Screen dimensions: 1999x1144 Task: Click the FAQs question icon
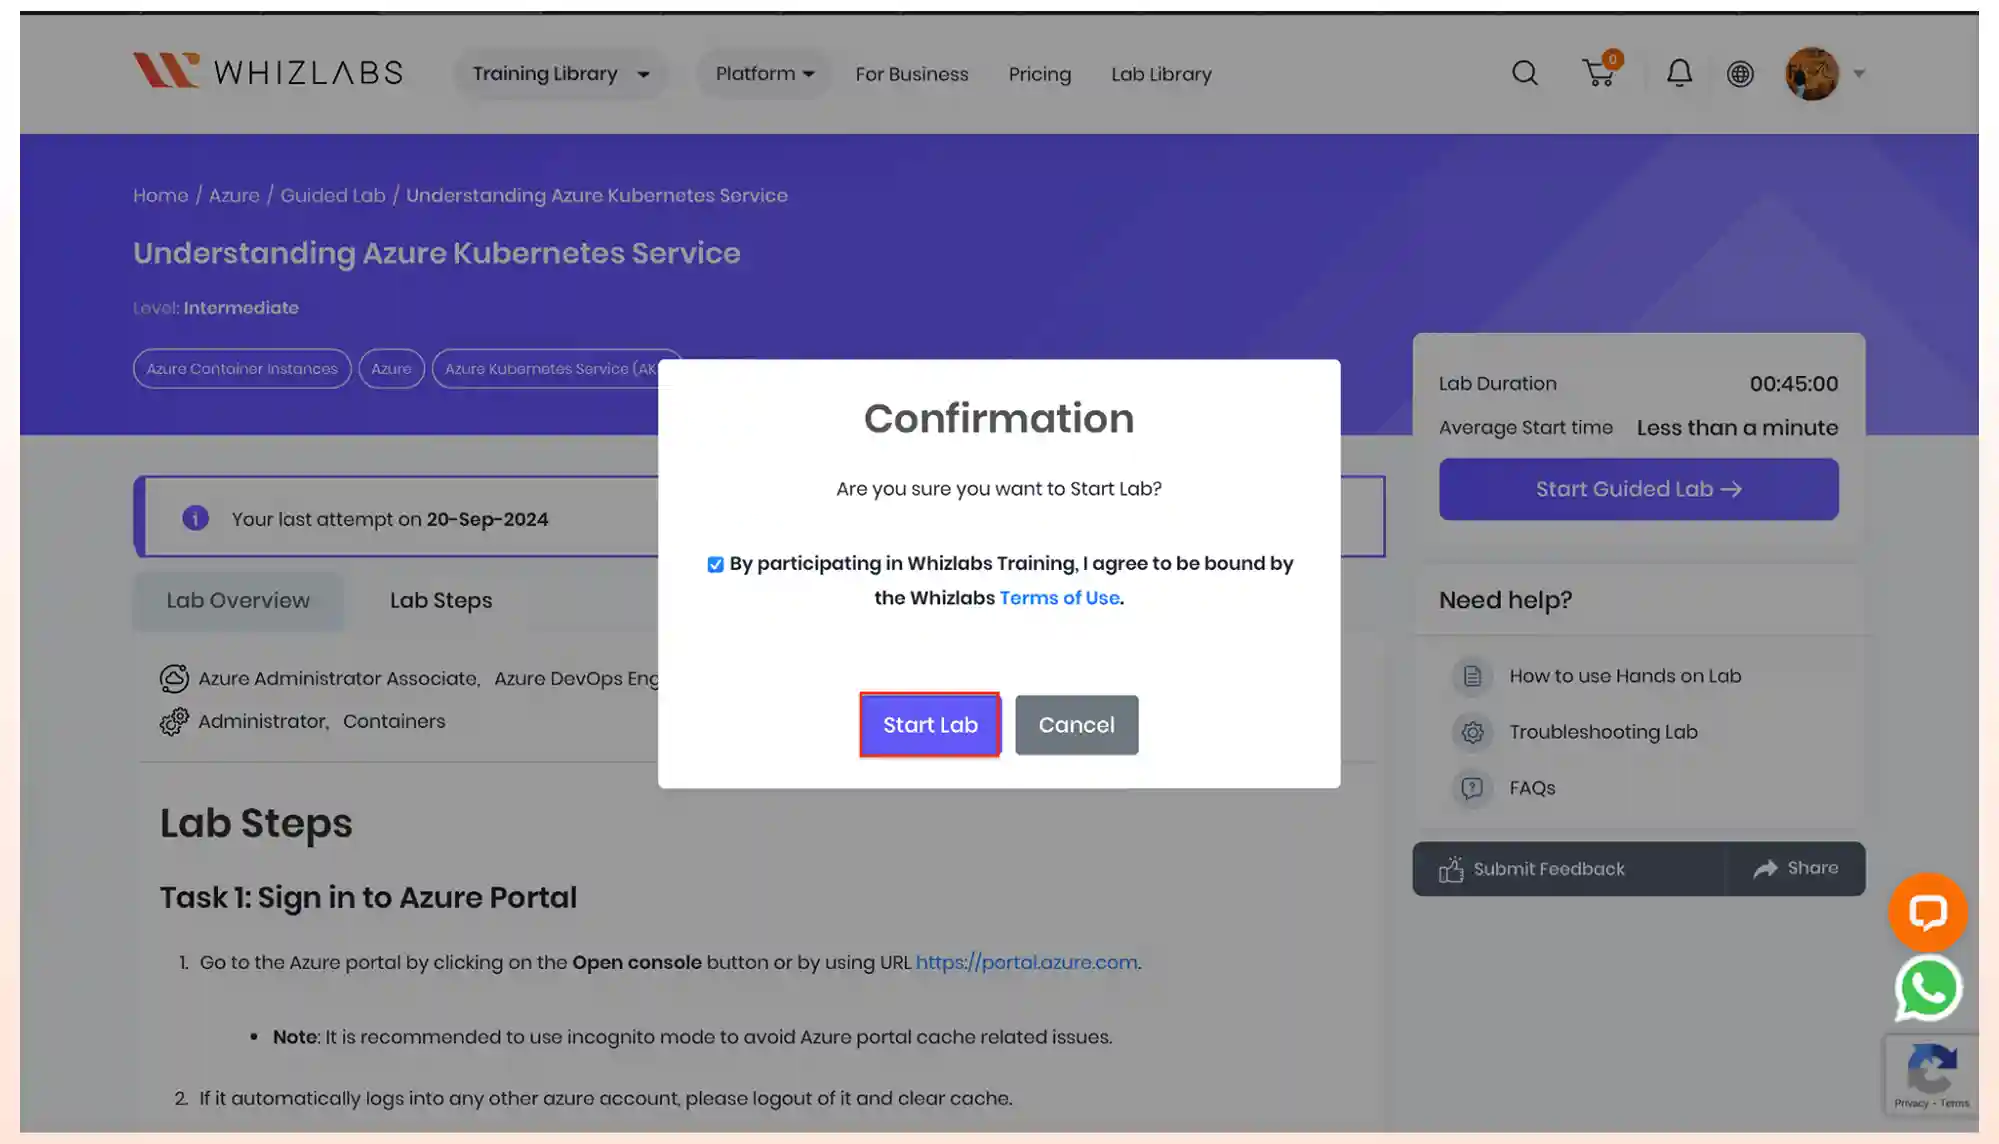coord(1472,788)
